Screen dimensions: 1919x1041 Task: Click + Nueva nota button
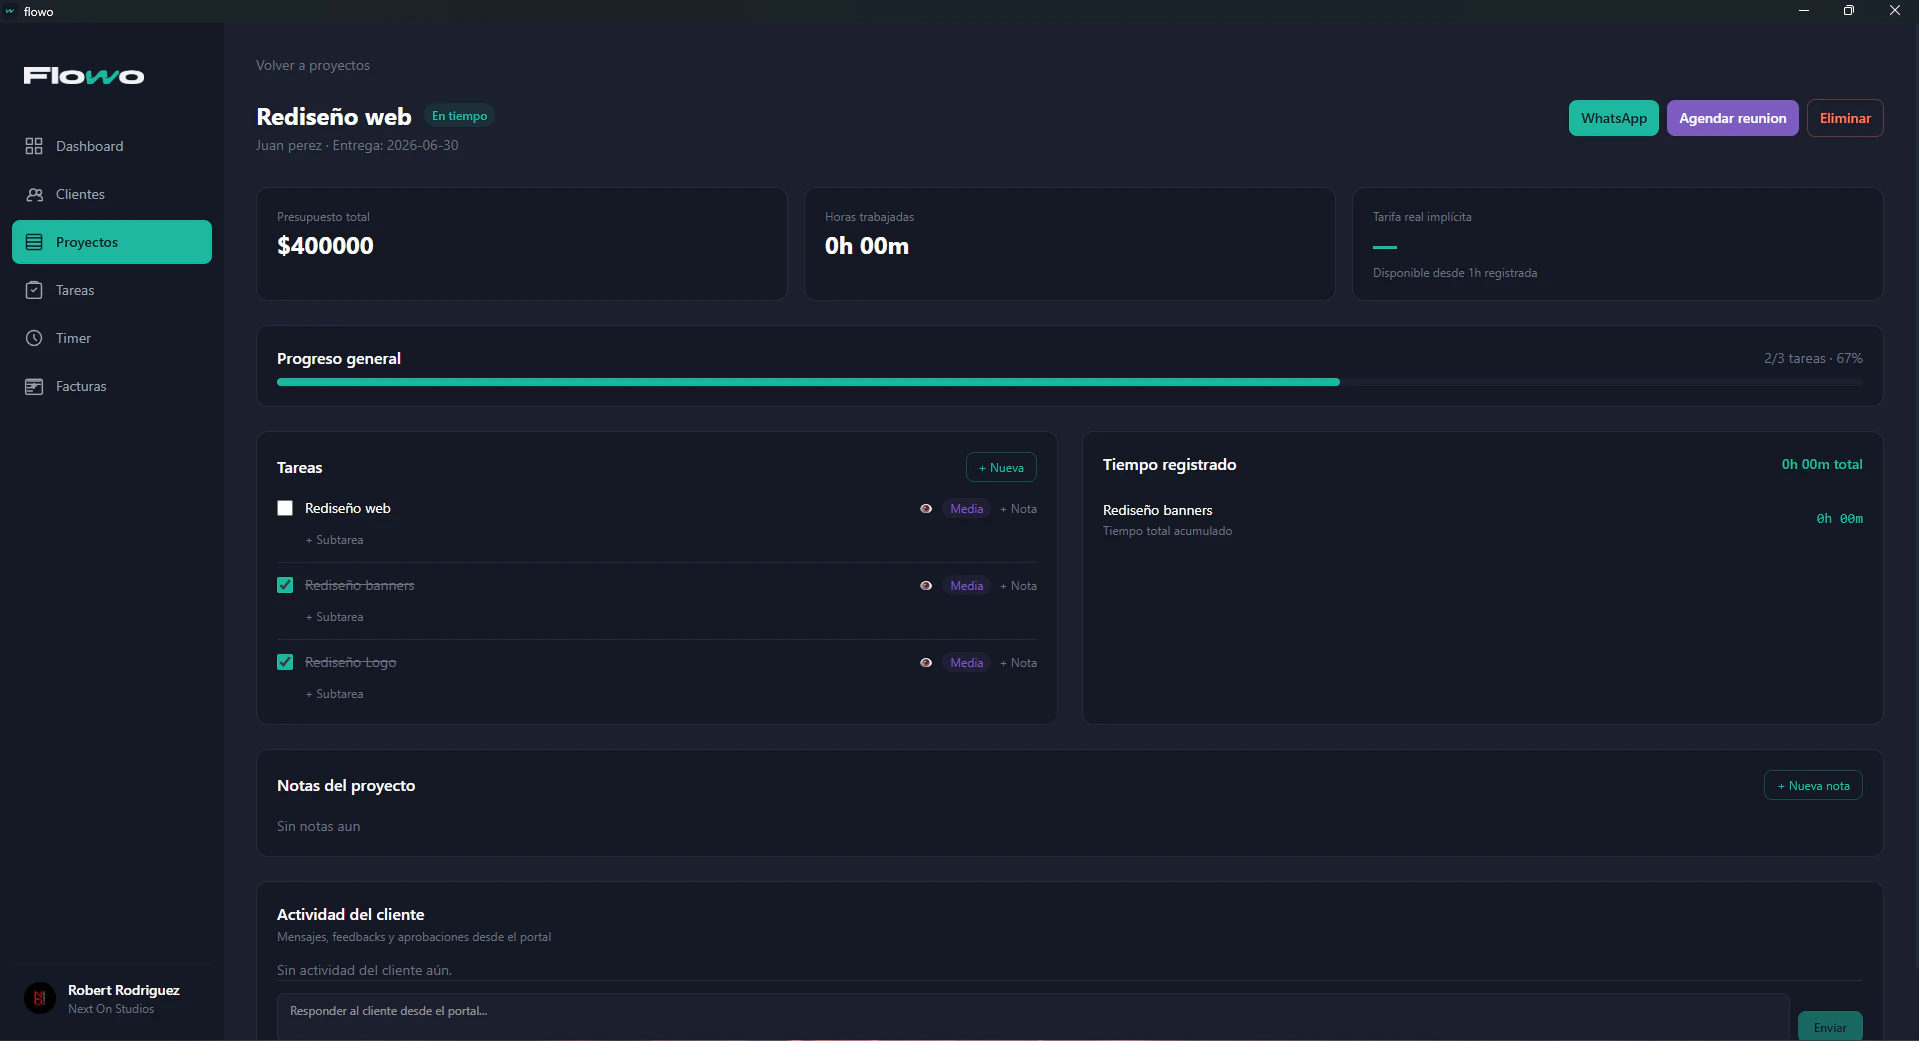tap(1813, 786)
